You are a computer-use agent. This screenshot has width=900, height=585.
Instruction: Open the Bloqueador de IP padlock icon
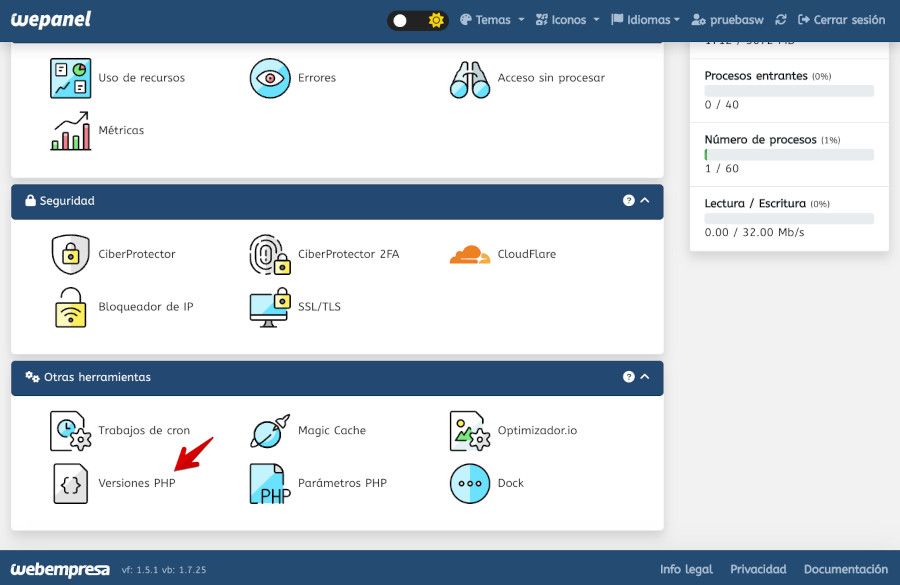pyautogui.click(x=71, y=307)
